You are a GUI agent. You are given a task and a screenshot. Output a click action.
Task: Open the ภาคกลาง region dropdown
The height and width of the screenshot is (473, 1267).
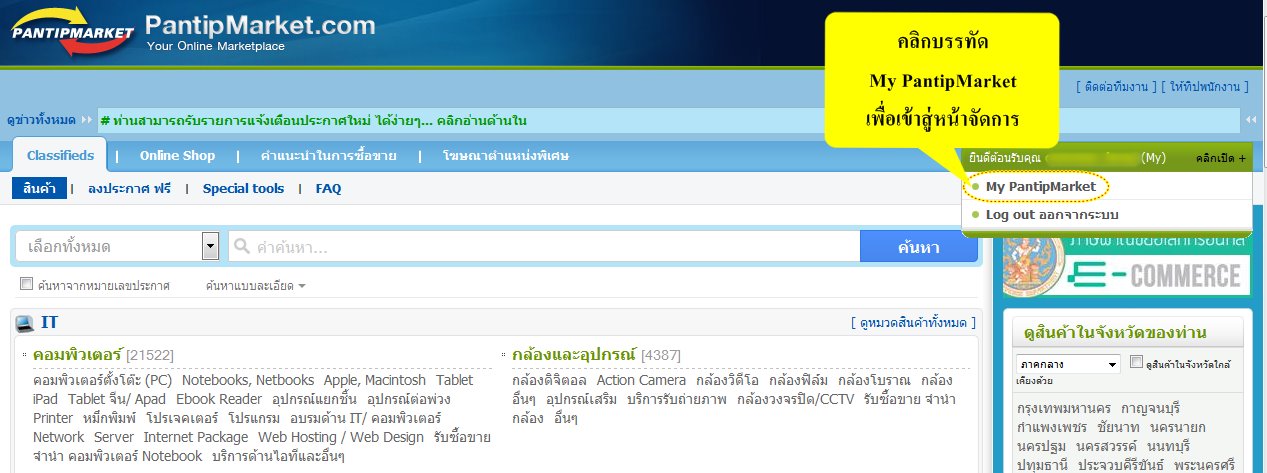point(1068,364)
